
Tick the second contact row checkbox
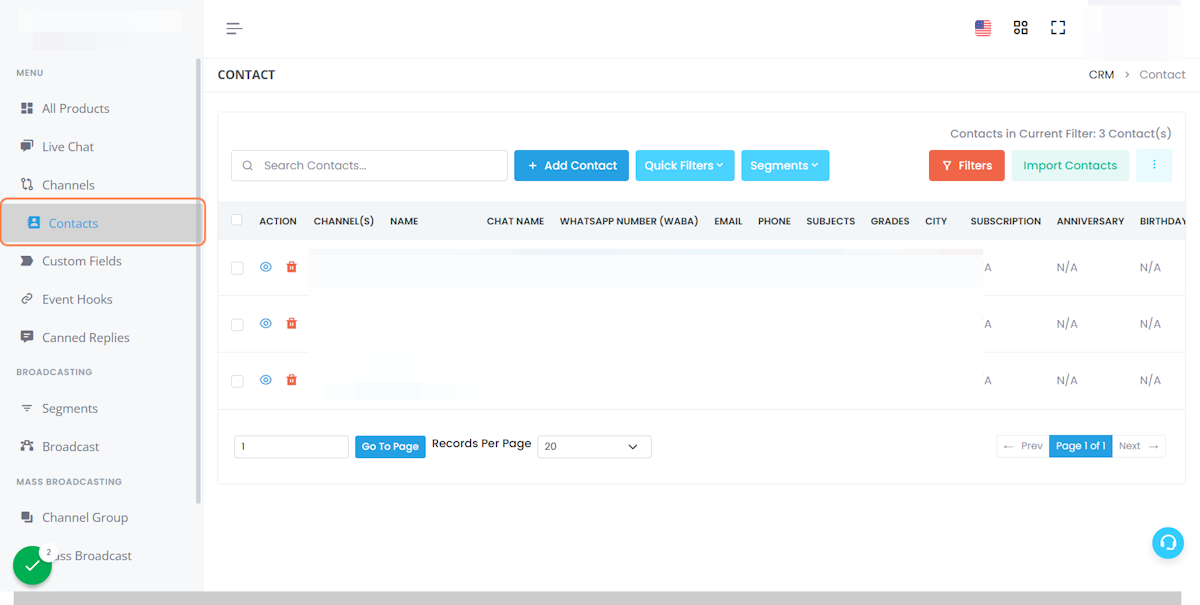click(x=237, y=324)
